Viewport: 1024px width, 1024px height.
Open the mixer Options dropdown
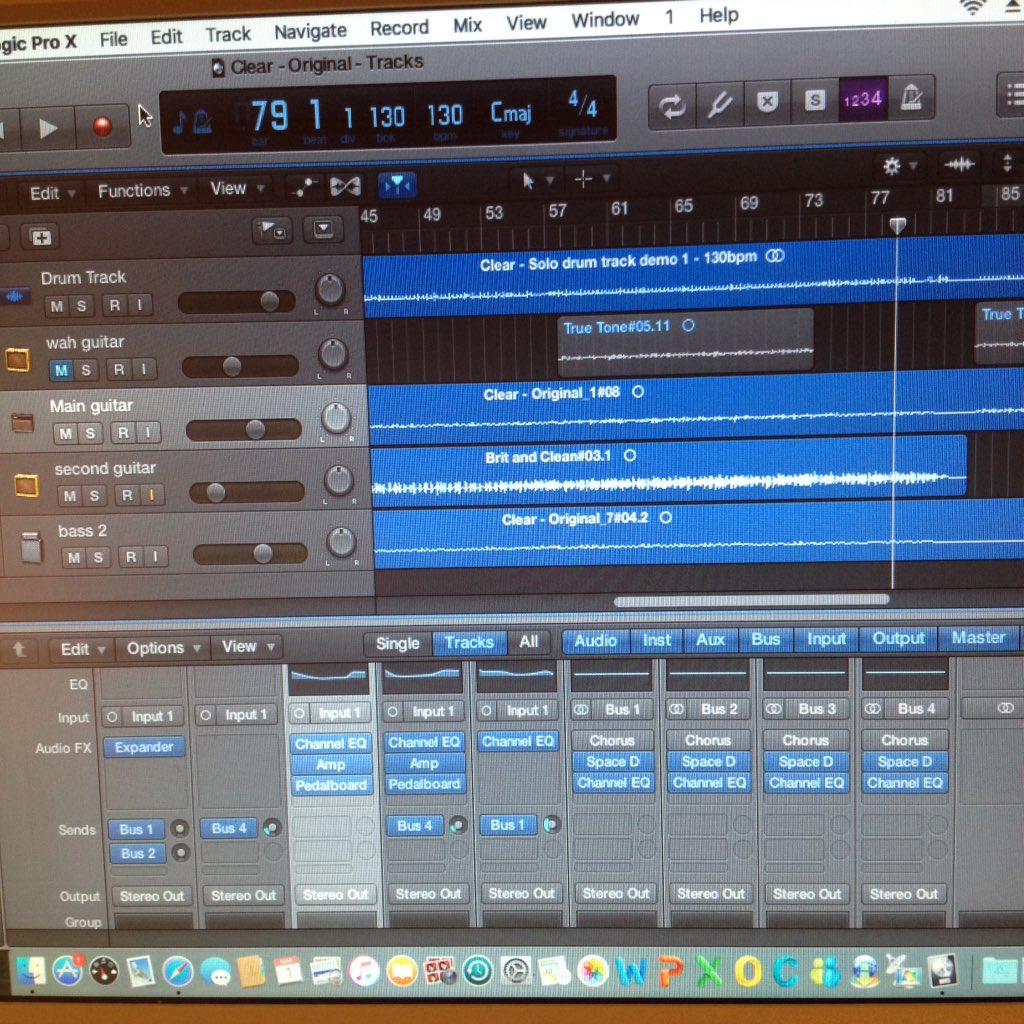click(x=163, y=648)
